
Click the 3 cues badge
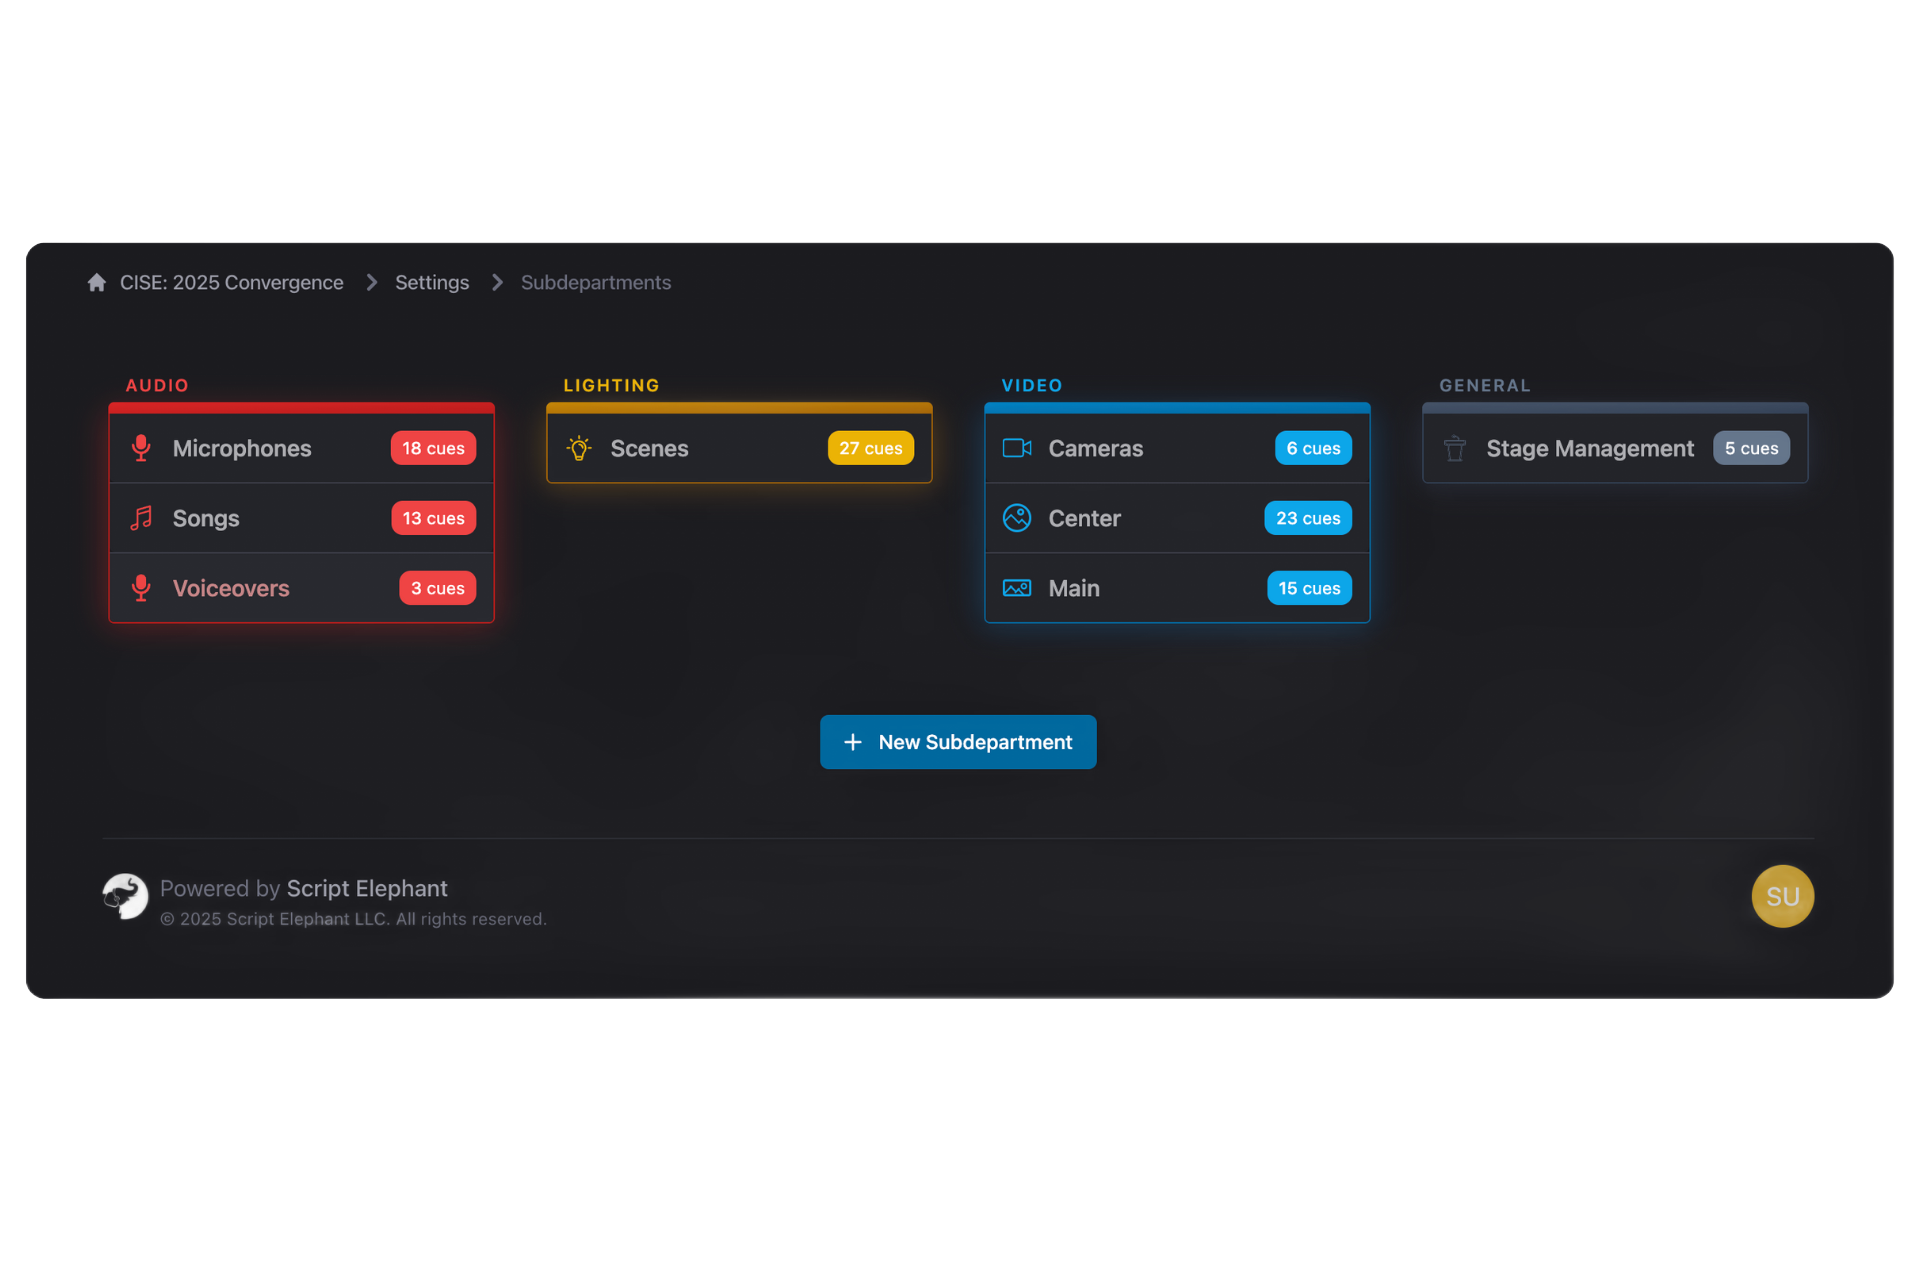[437, 588]
